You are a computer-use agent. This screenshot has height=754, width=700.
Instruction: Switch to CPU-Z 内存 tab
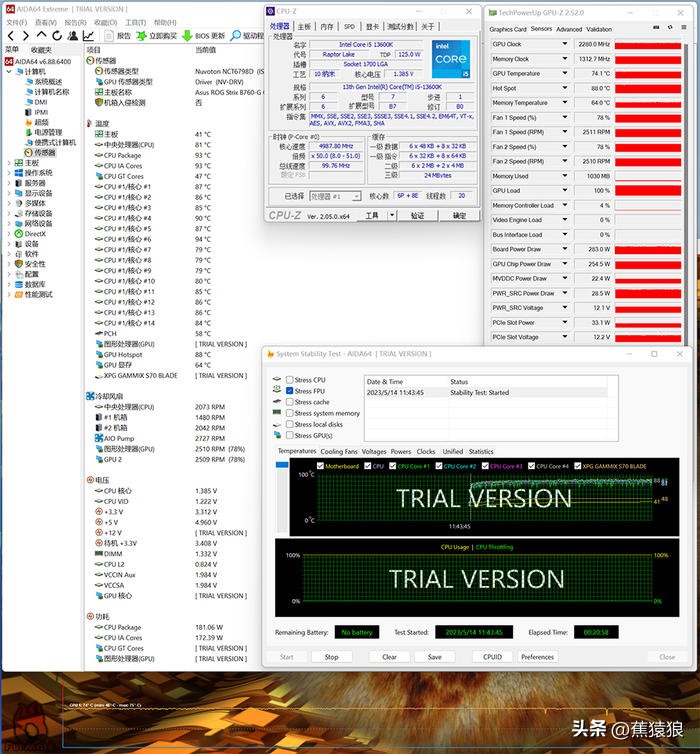pos(327,27)
